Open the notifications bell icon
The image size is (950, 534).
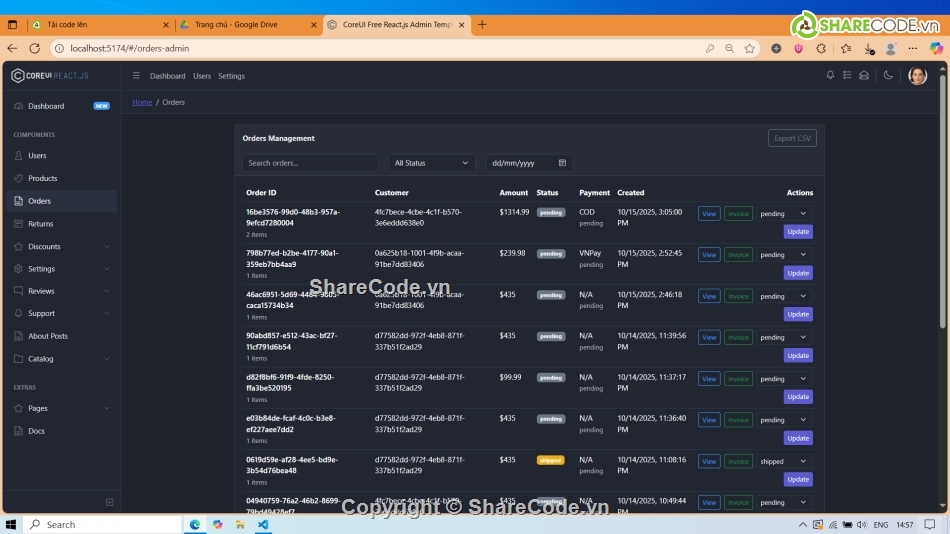tap(830, 75)
